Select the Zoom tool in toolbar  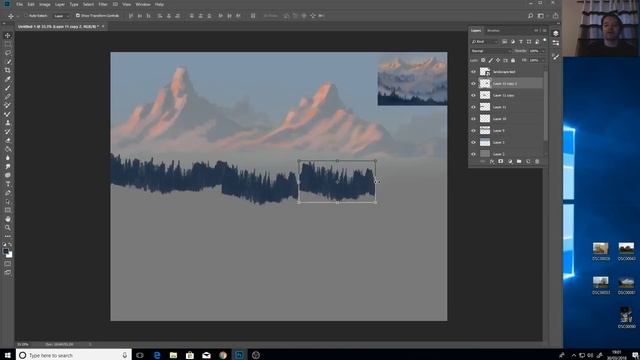8,228
